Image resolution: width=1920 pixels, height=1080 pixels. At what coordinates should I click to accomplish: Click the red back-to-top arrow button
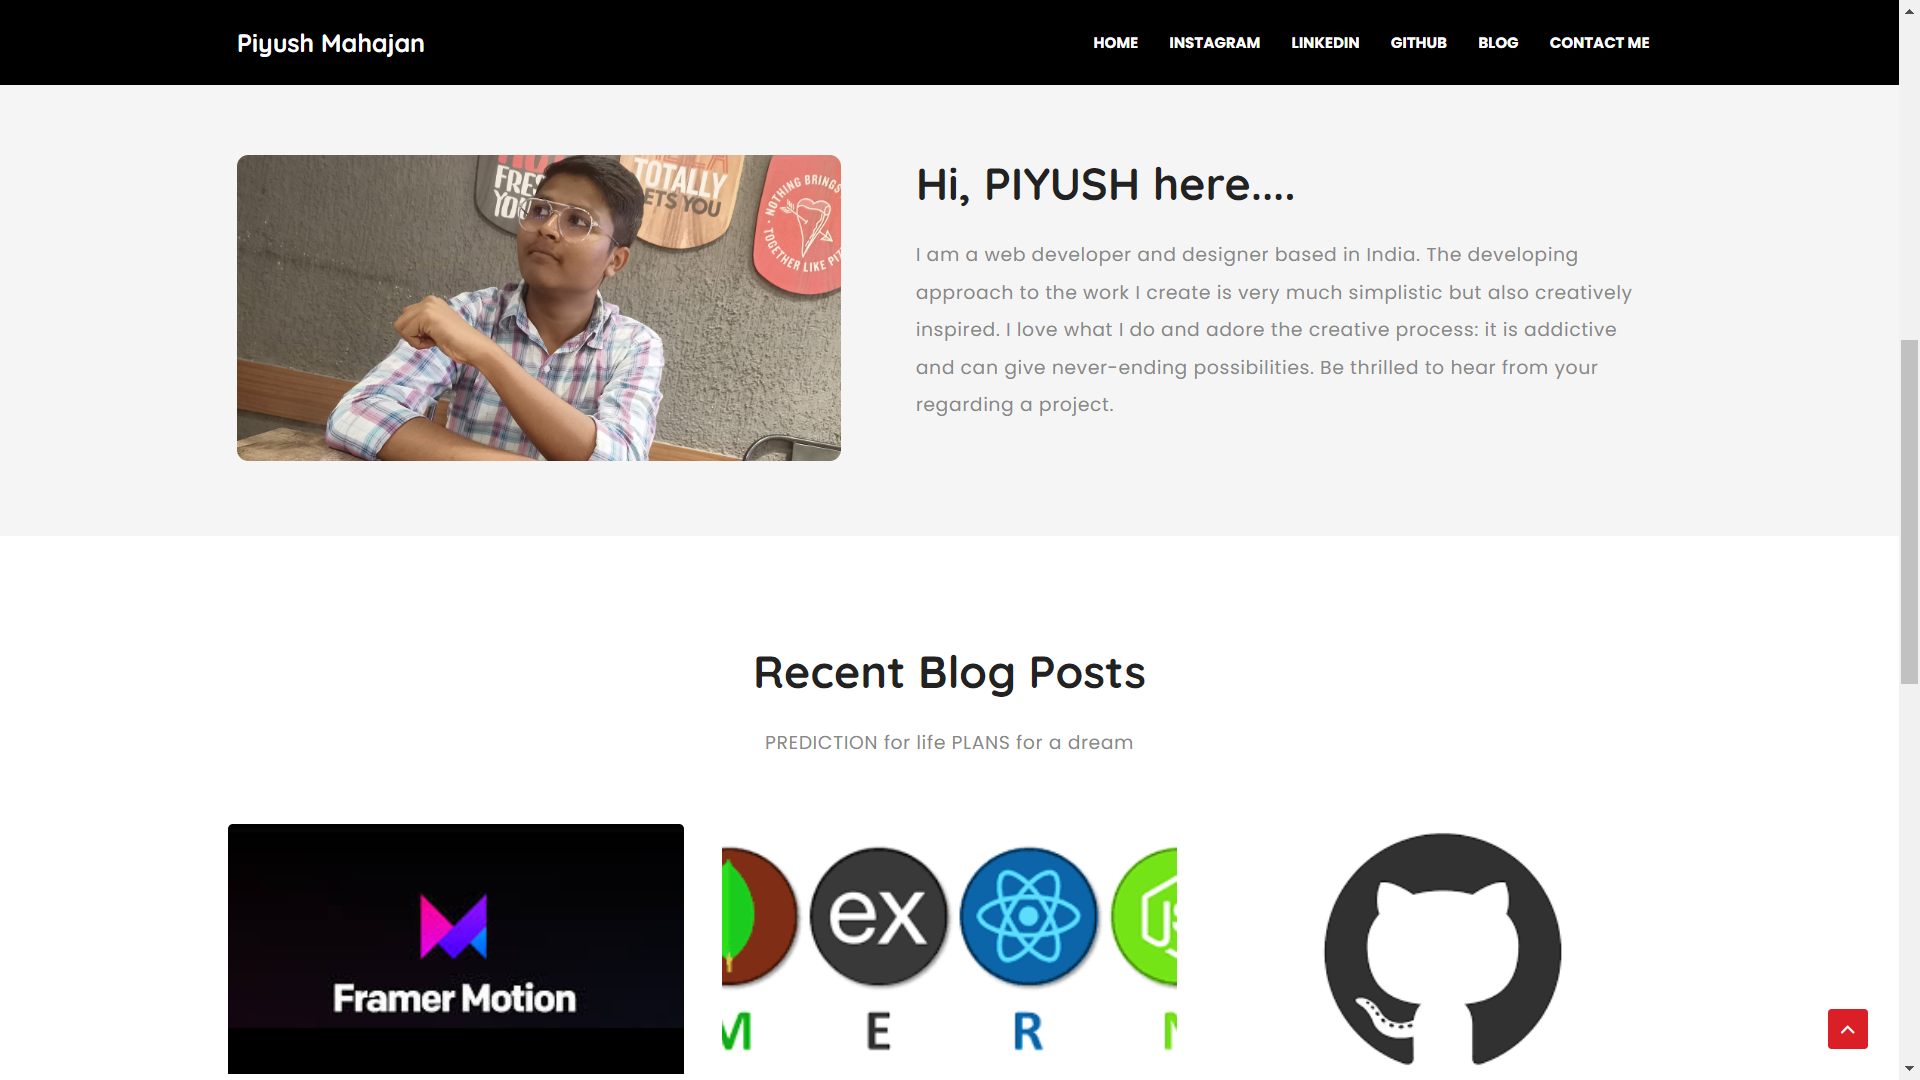coord(1847,1028)
